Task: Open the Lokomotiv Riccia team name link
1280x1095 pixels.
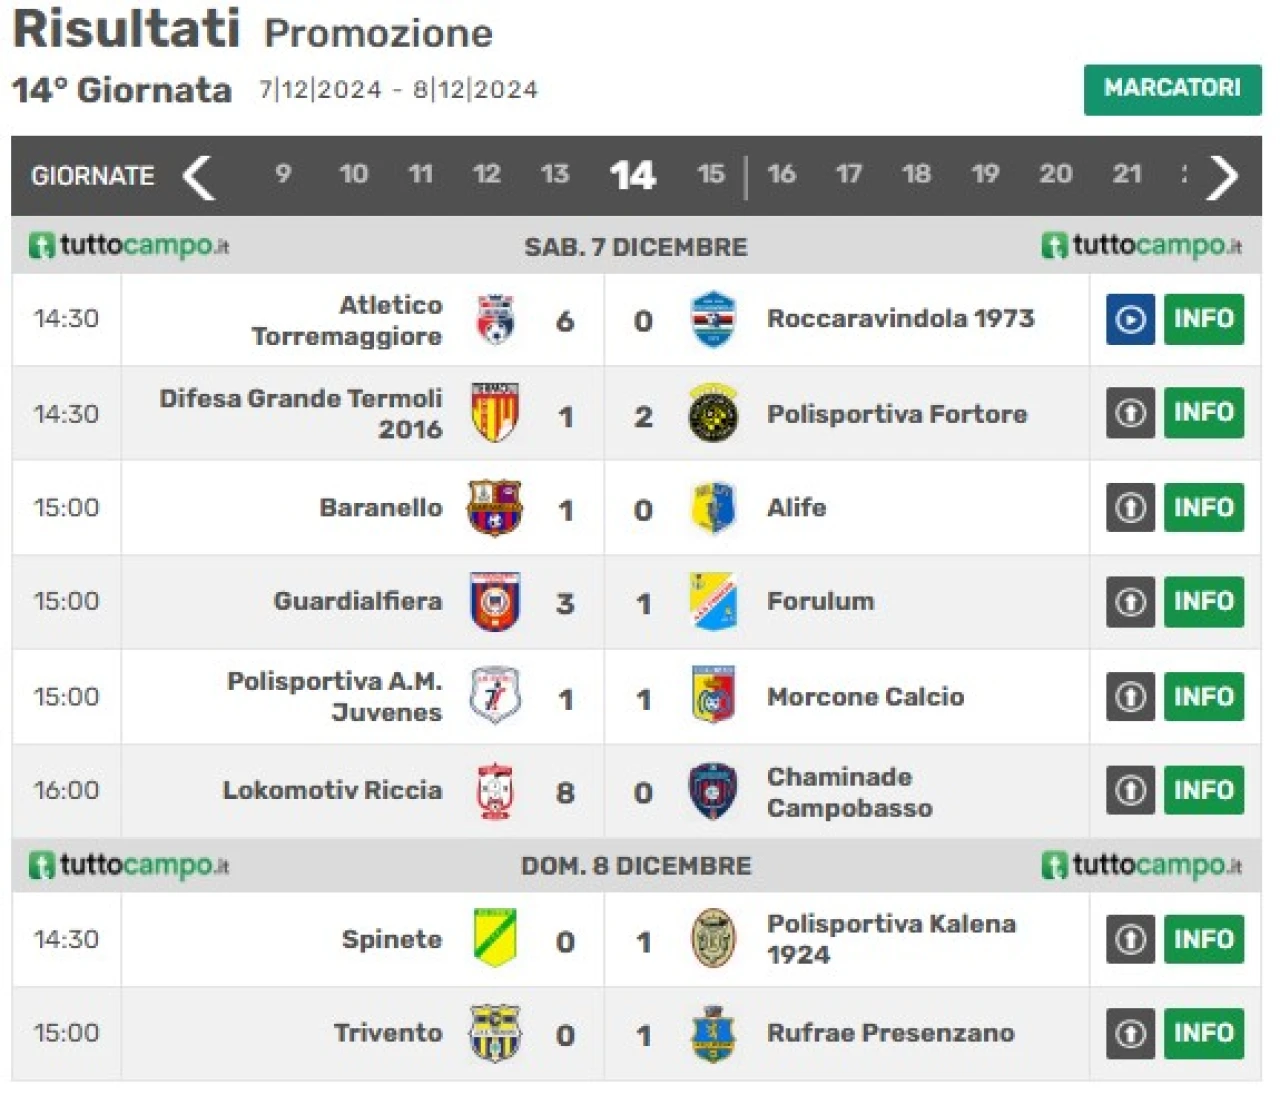Action: [x=332, y=790]
